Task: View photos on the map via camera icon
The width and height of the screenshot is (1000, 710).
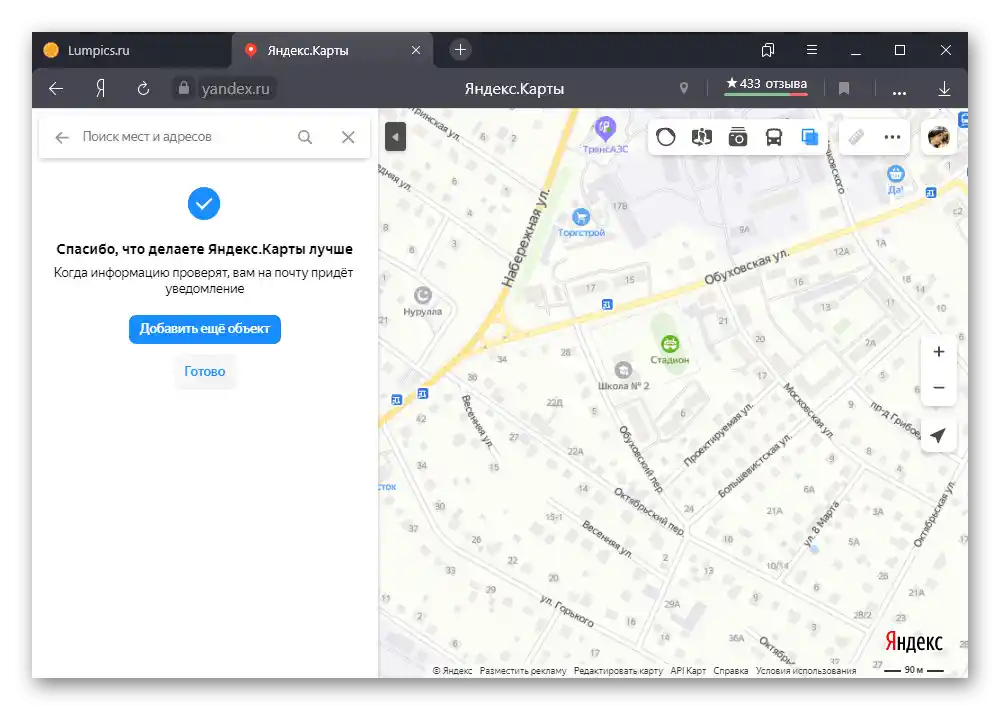Action: click(x=737, y=137)
